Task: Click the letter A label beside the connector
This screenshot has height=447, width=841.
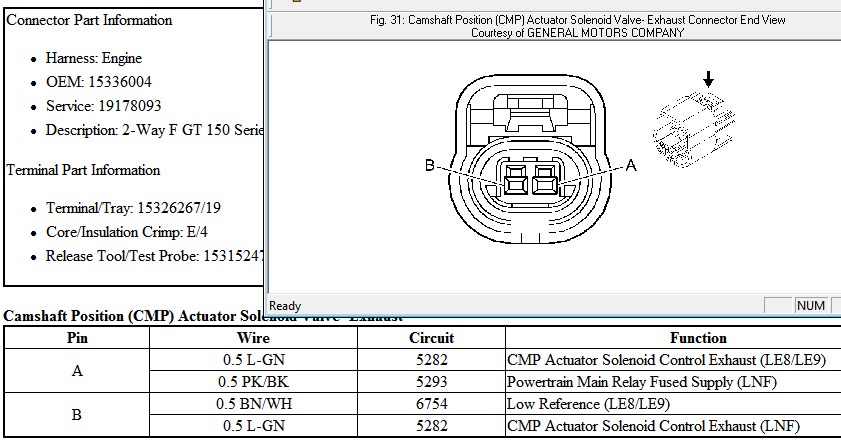Action: 631,168
